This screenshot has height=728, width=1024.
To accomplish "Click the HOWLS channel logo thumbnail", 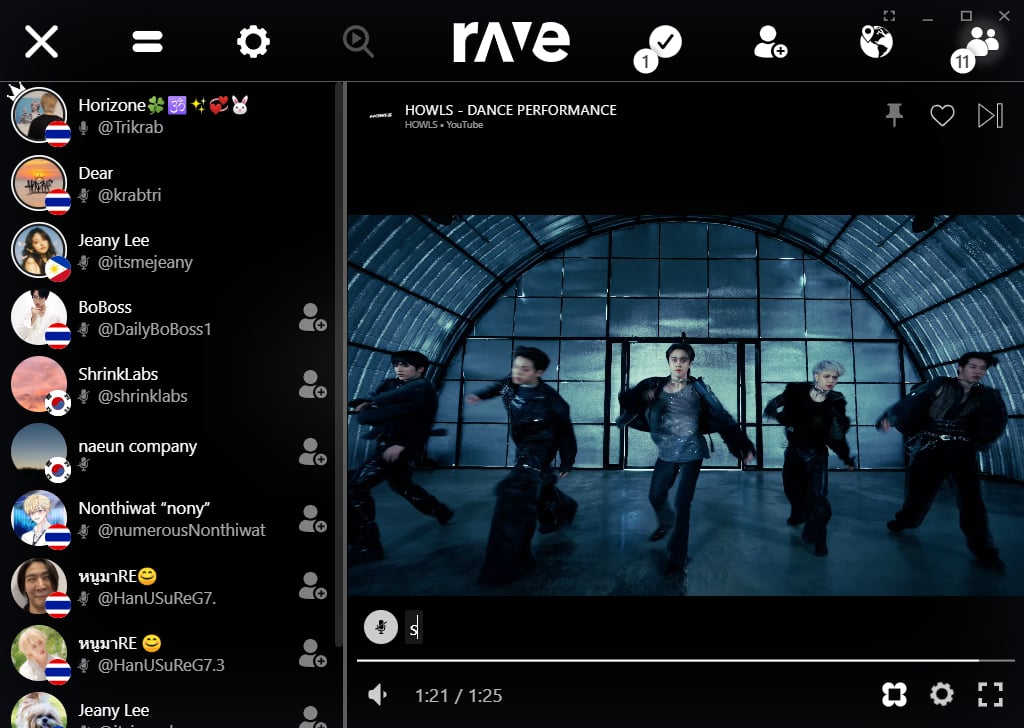I will [x=381, y=116].
